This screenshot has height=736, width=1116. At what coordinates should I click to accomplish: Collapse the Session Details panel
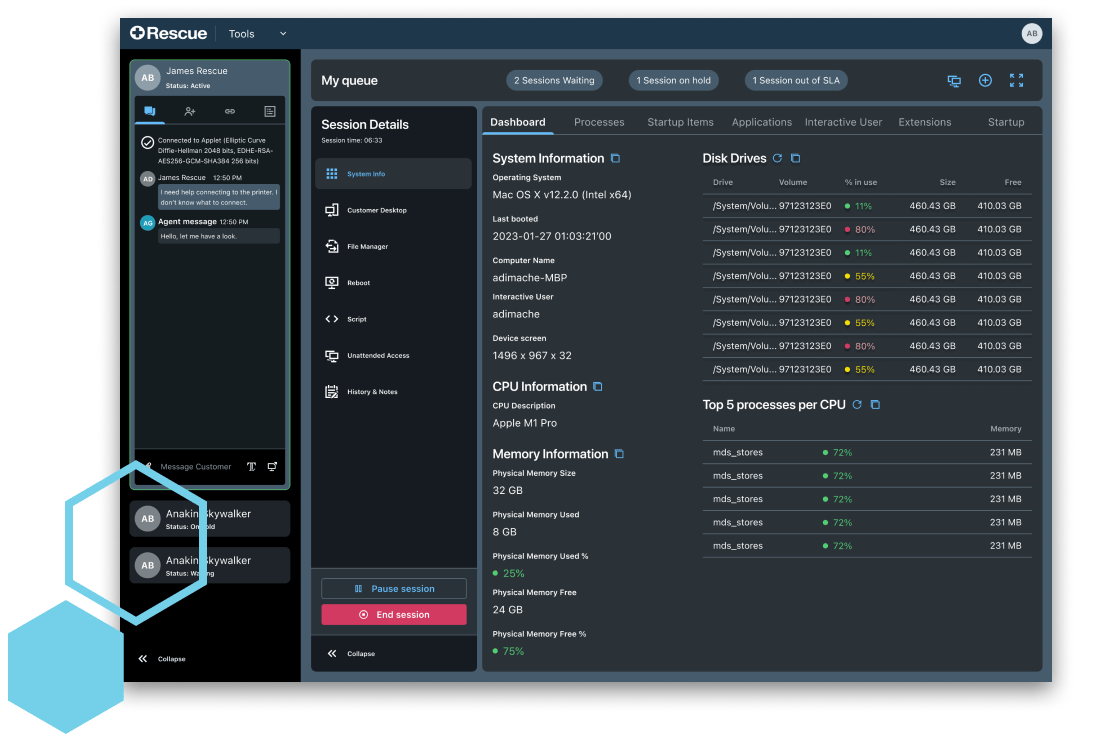(352, 653)
